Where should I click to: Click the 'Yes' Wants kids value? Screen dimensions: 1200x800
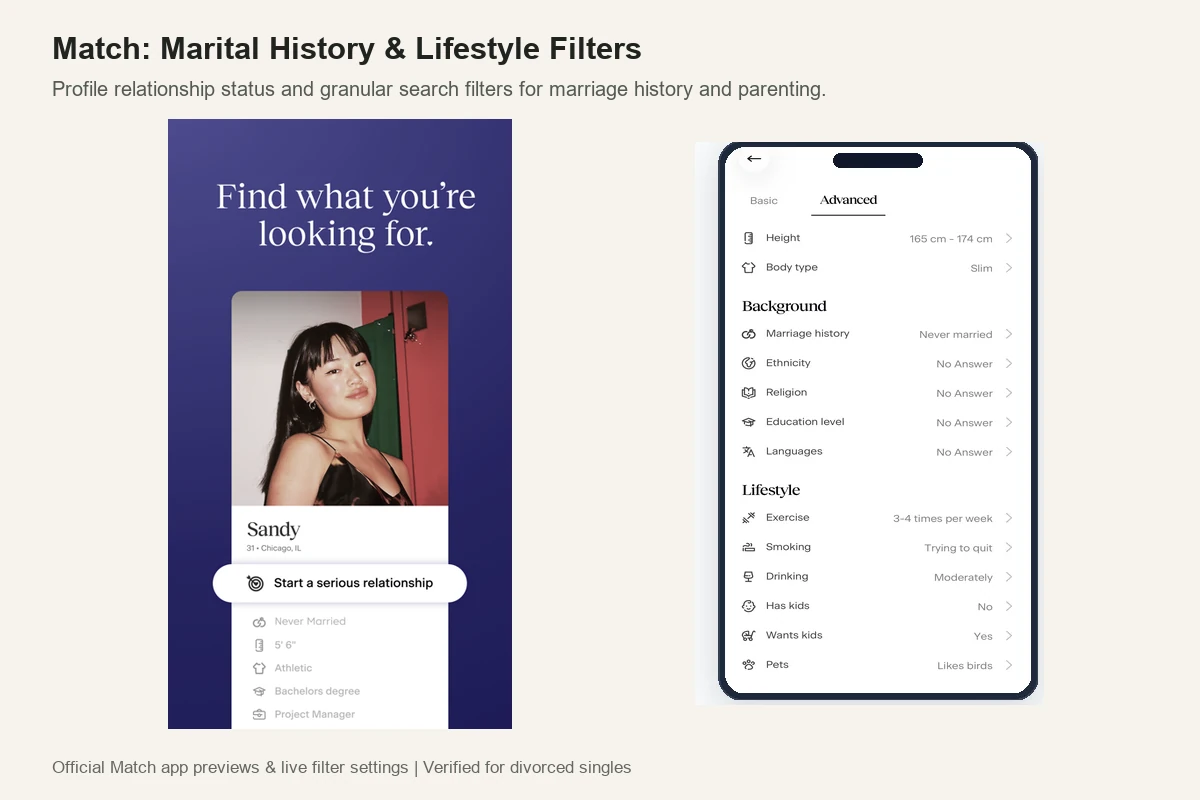(983, 636)
